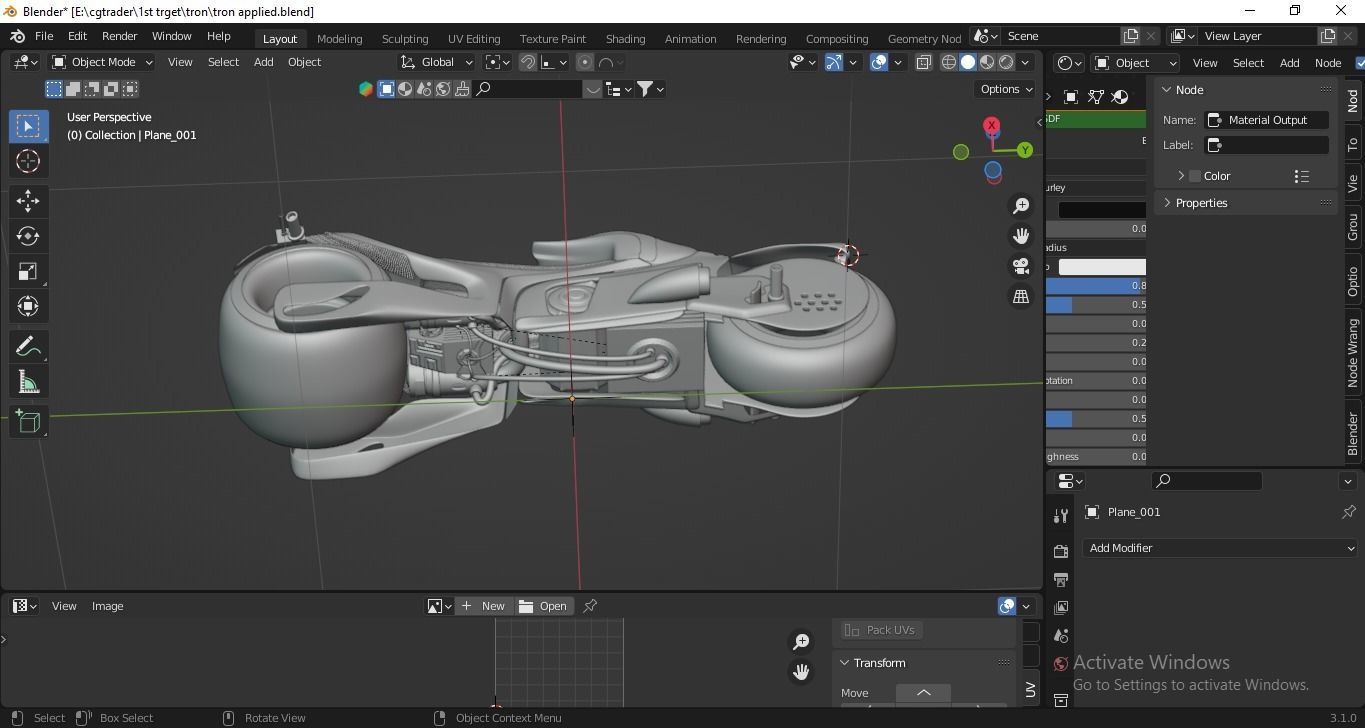Select the Select Box tool
The height and width of the screenshot is (728, 1365).
point(28,126)
